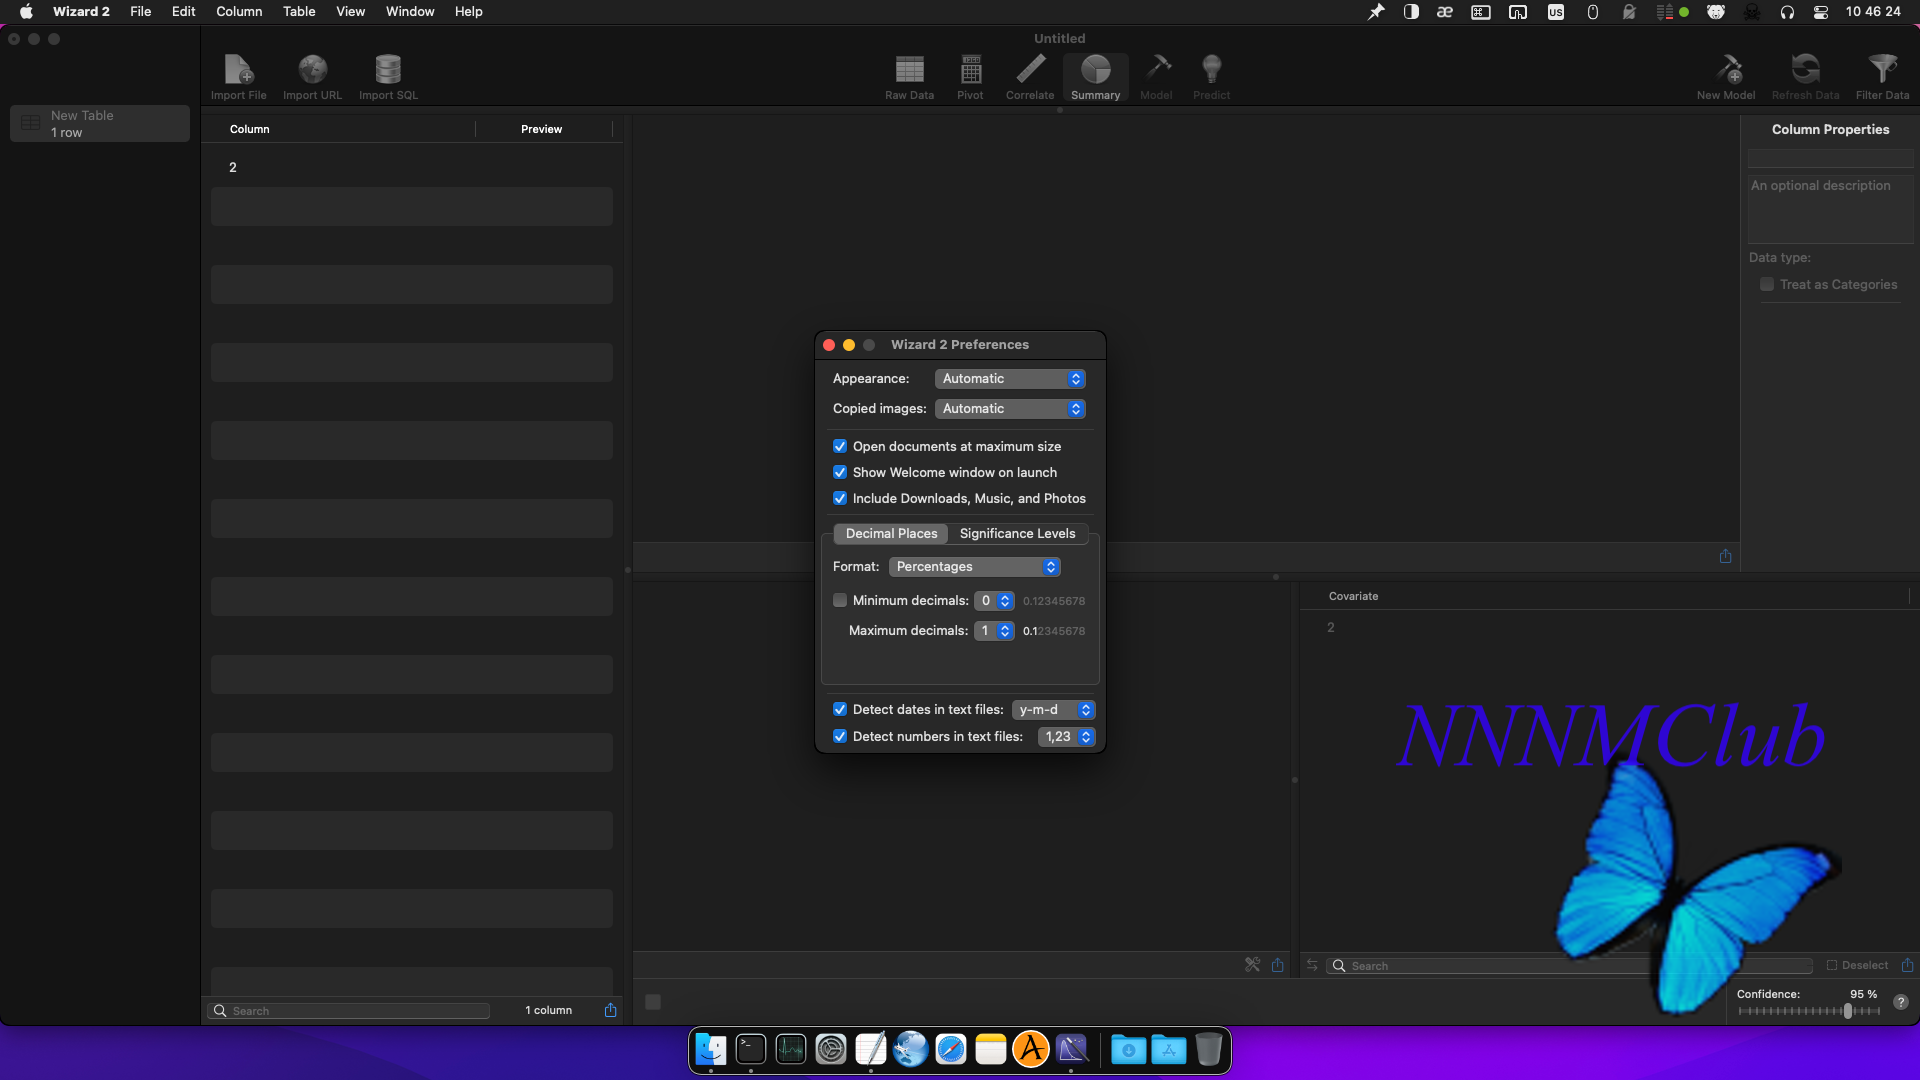Create a New Model
Viewport: 1920px width, 1080px height.
pyautogui.click(x=1725, y=77)
